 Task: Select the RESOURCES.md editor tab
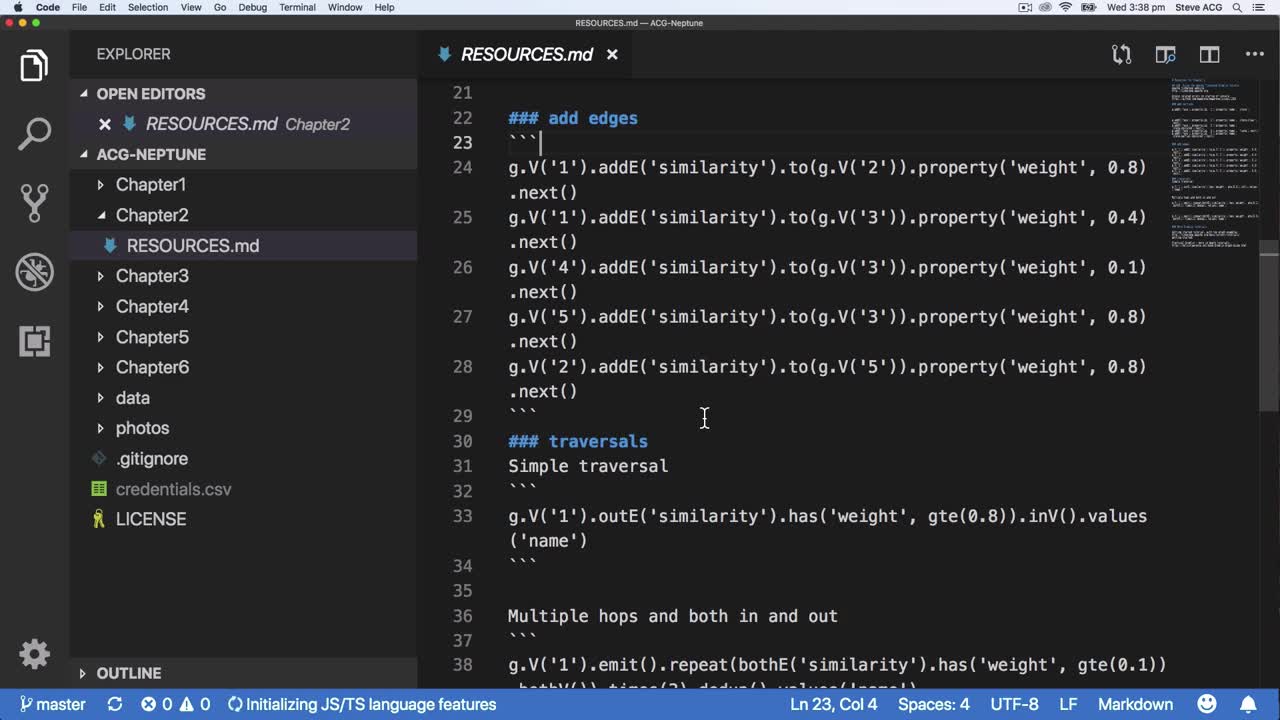pyautogui.click(x=526, y=55)
